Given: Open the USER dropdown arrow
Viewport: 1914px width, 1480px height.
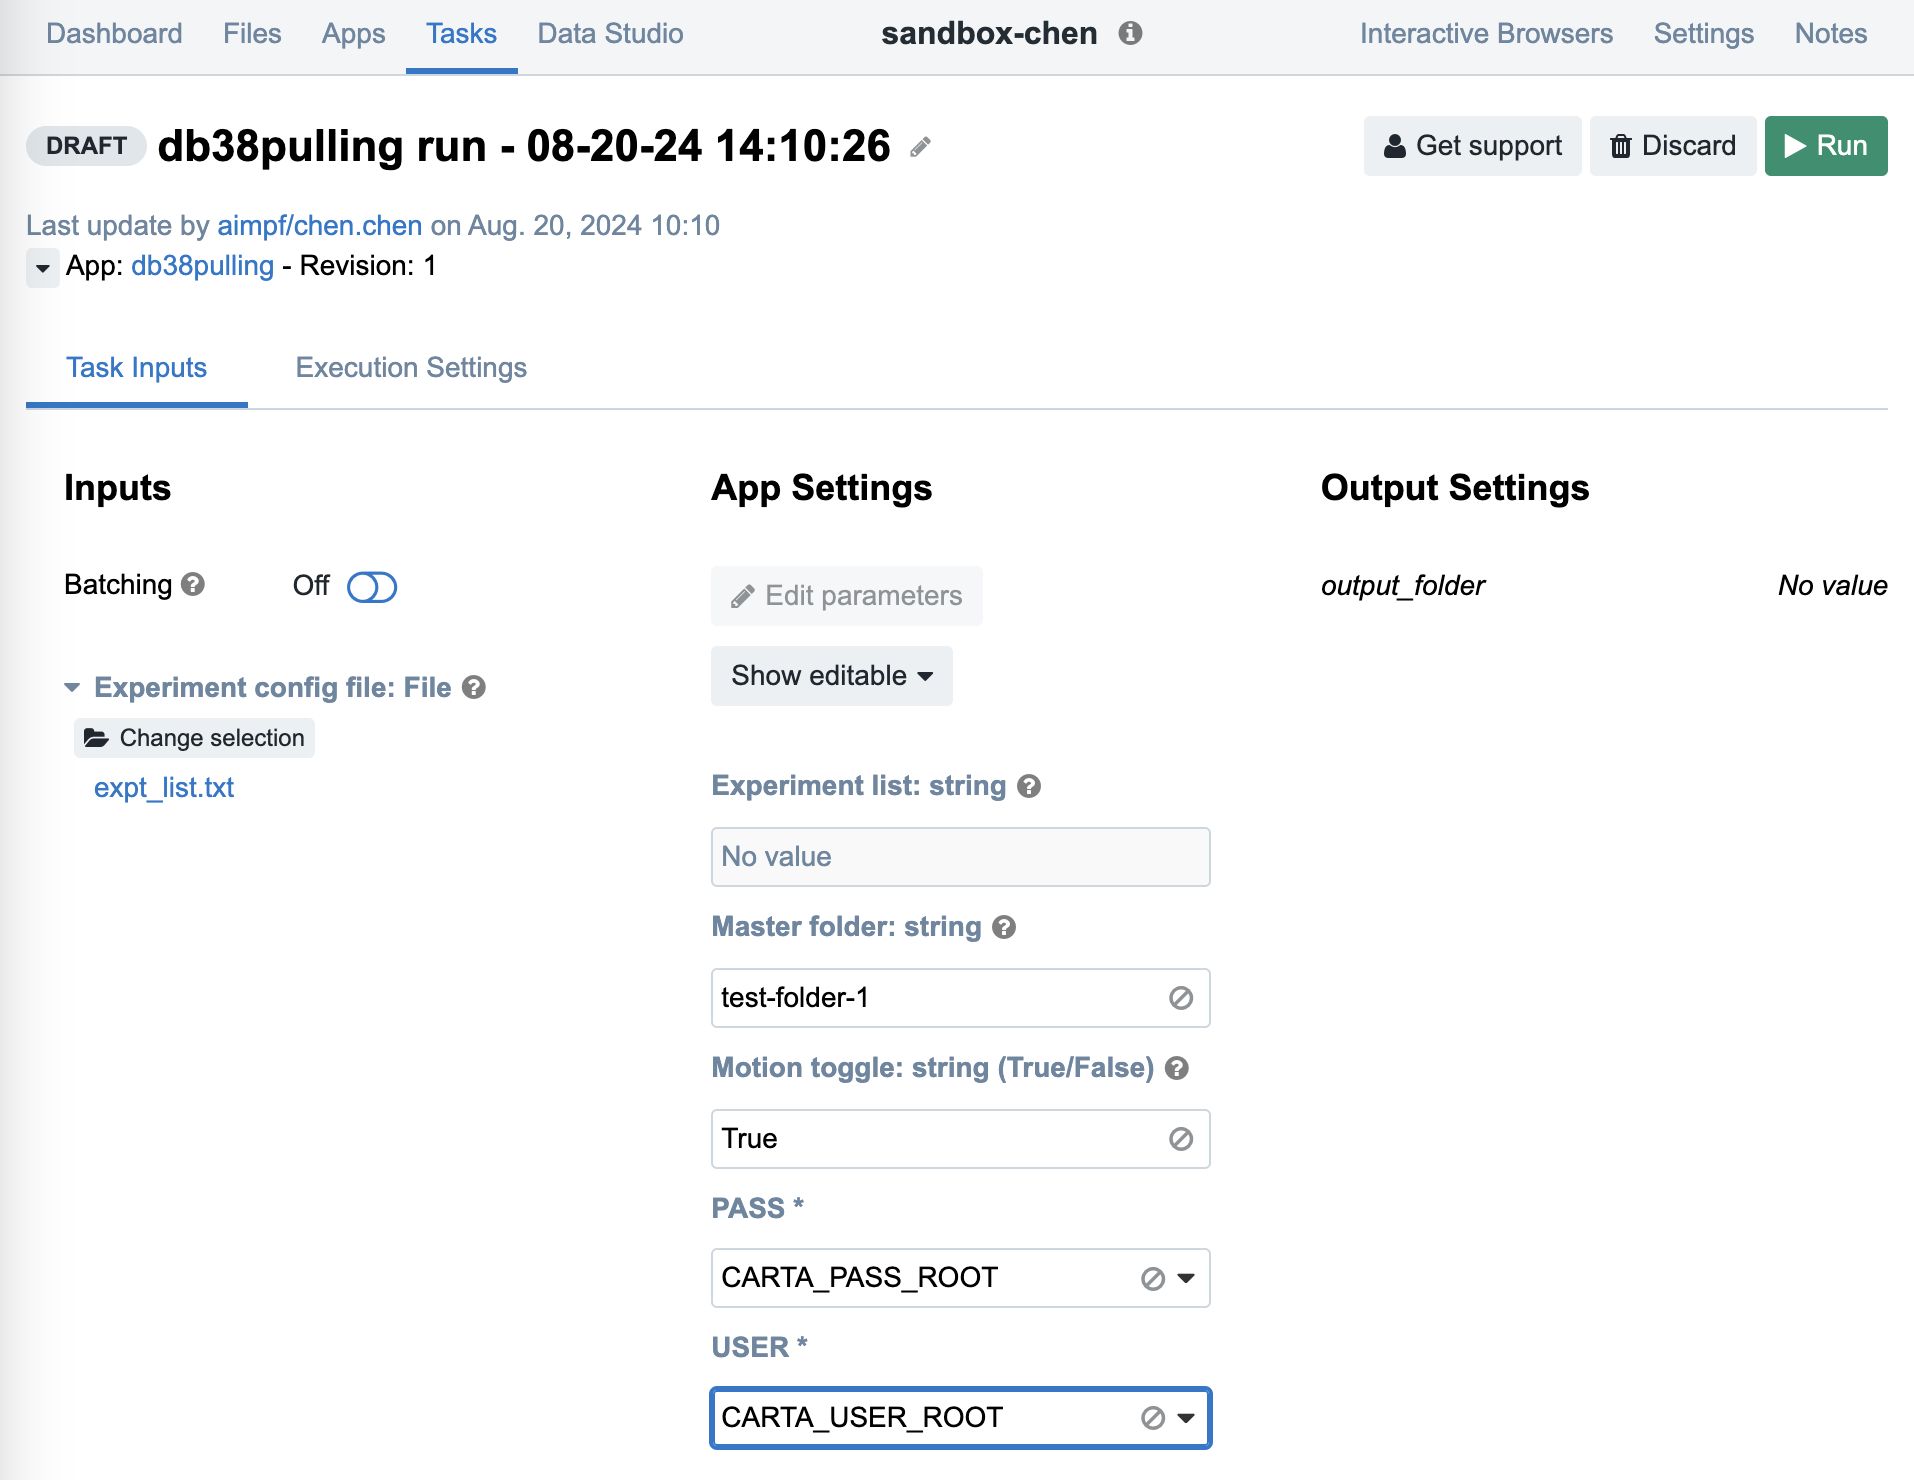Looking at the screenshot, I should tap(1186, 1418).
